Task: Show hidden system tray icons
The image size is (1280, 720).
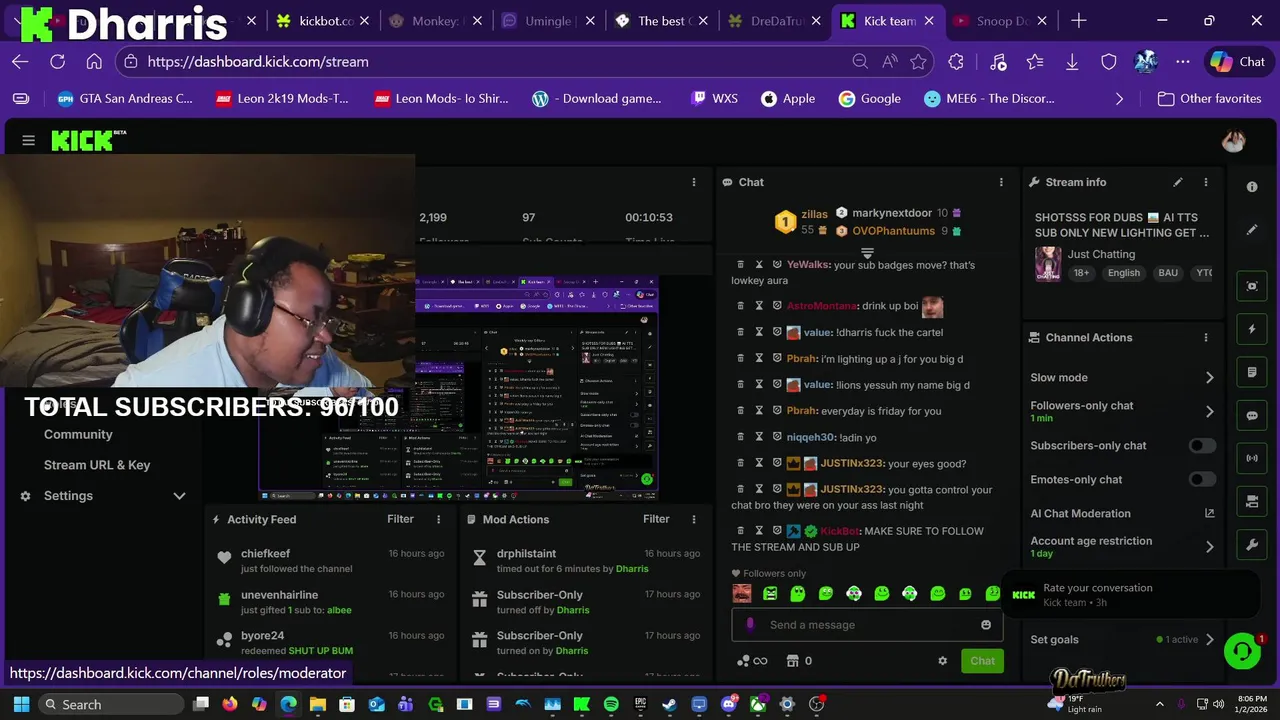Action: coord(1160,704)
